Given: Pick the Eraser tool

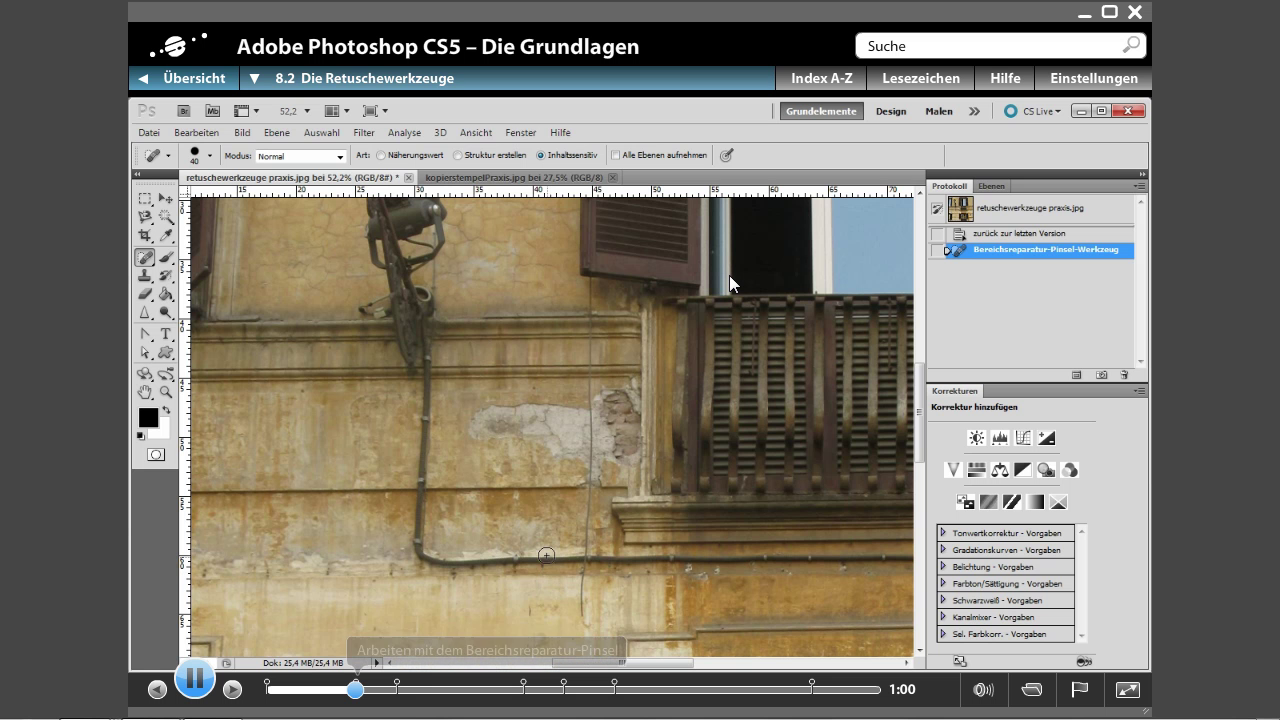Looking at the screenshot, I should (x=145, y=295).
